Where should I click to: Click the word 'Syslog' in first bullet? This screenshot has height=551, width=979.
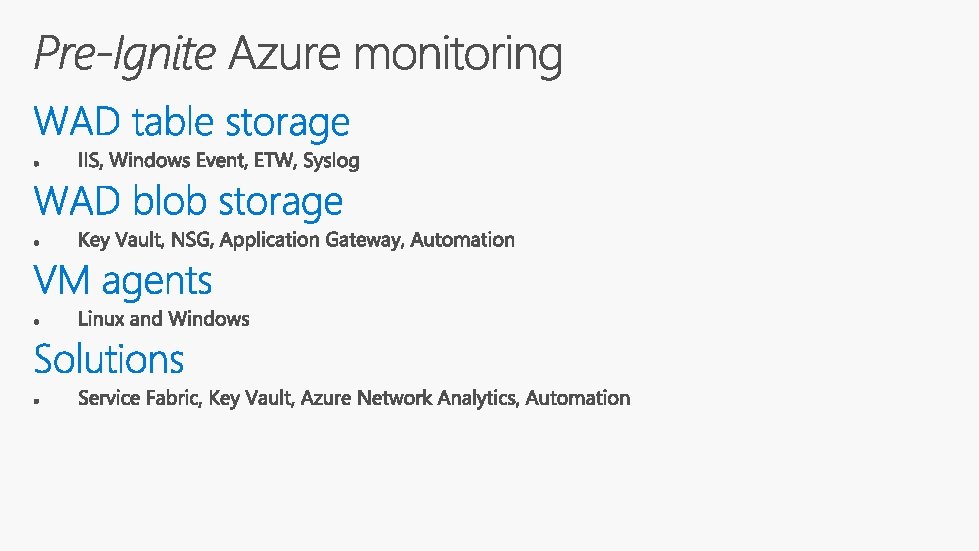point(331,160)
